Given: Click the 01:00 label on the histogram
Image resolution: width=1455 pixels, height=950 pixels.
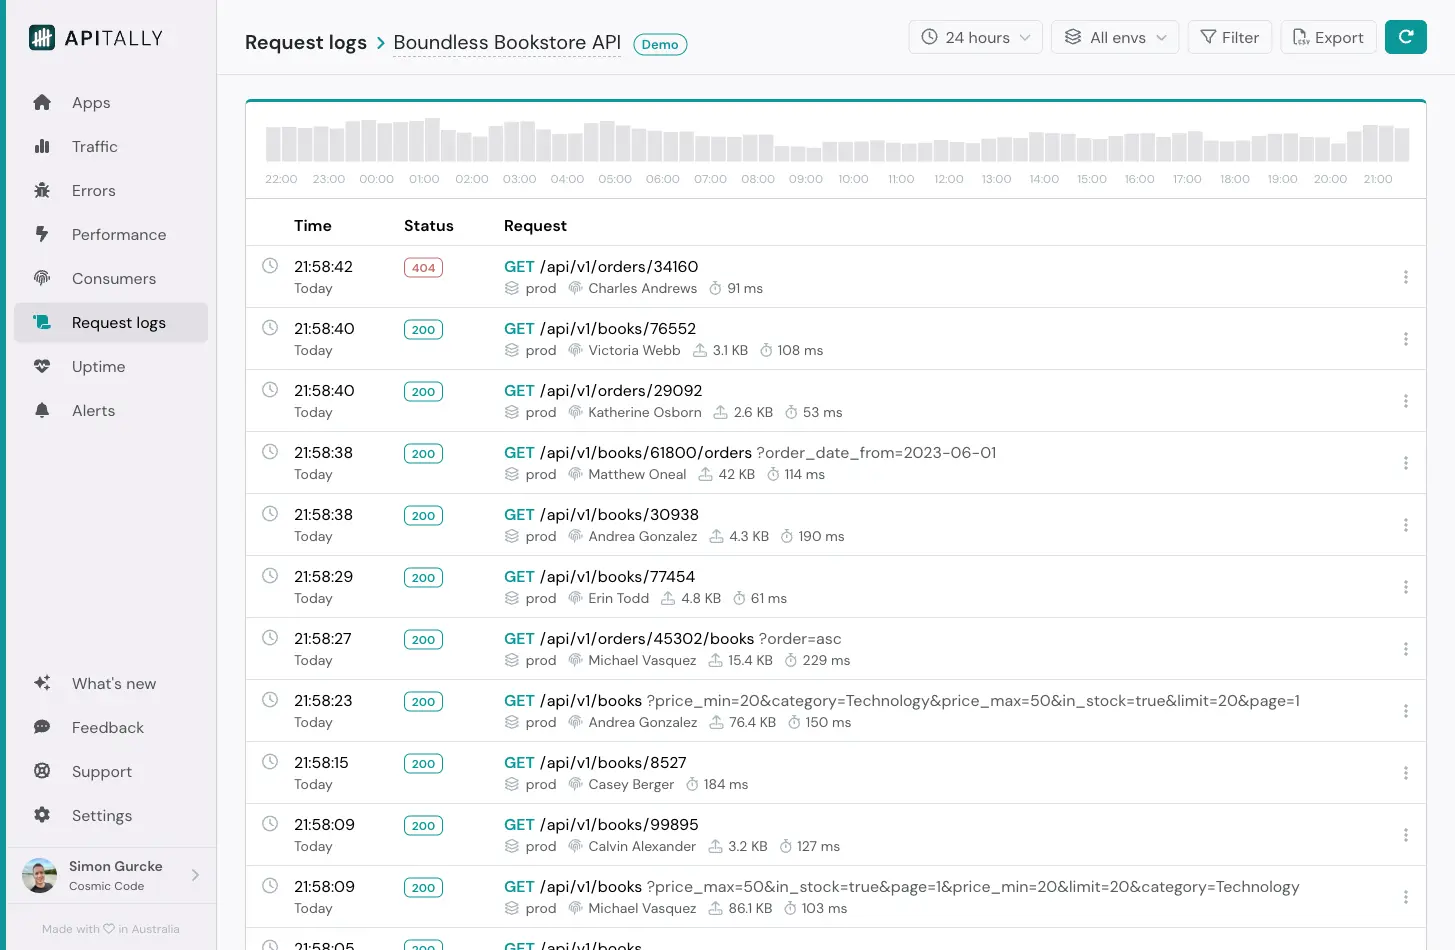Looking at the screenshot, I should pos(424,179).
